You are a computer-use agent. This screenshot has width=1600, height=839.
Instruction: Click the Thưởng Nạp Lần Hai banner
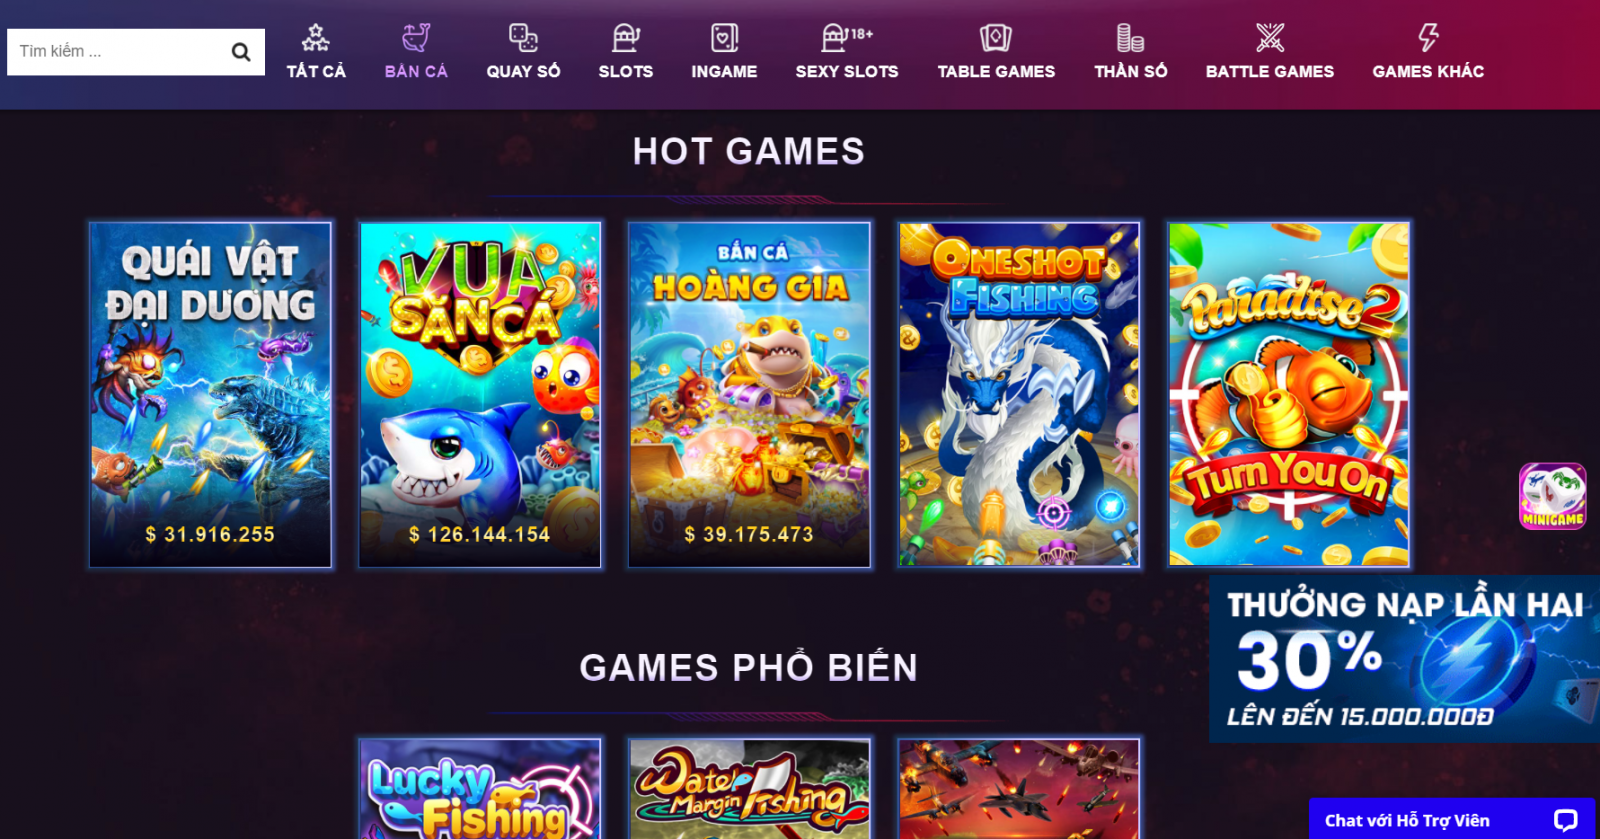[1404, 659]
